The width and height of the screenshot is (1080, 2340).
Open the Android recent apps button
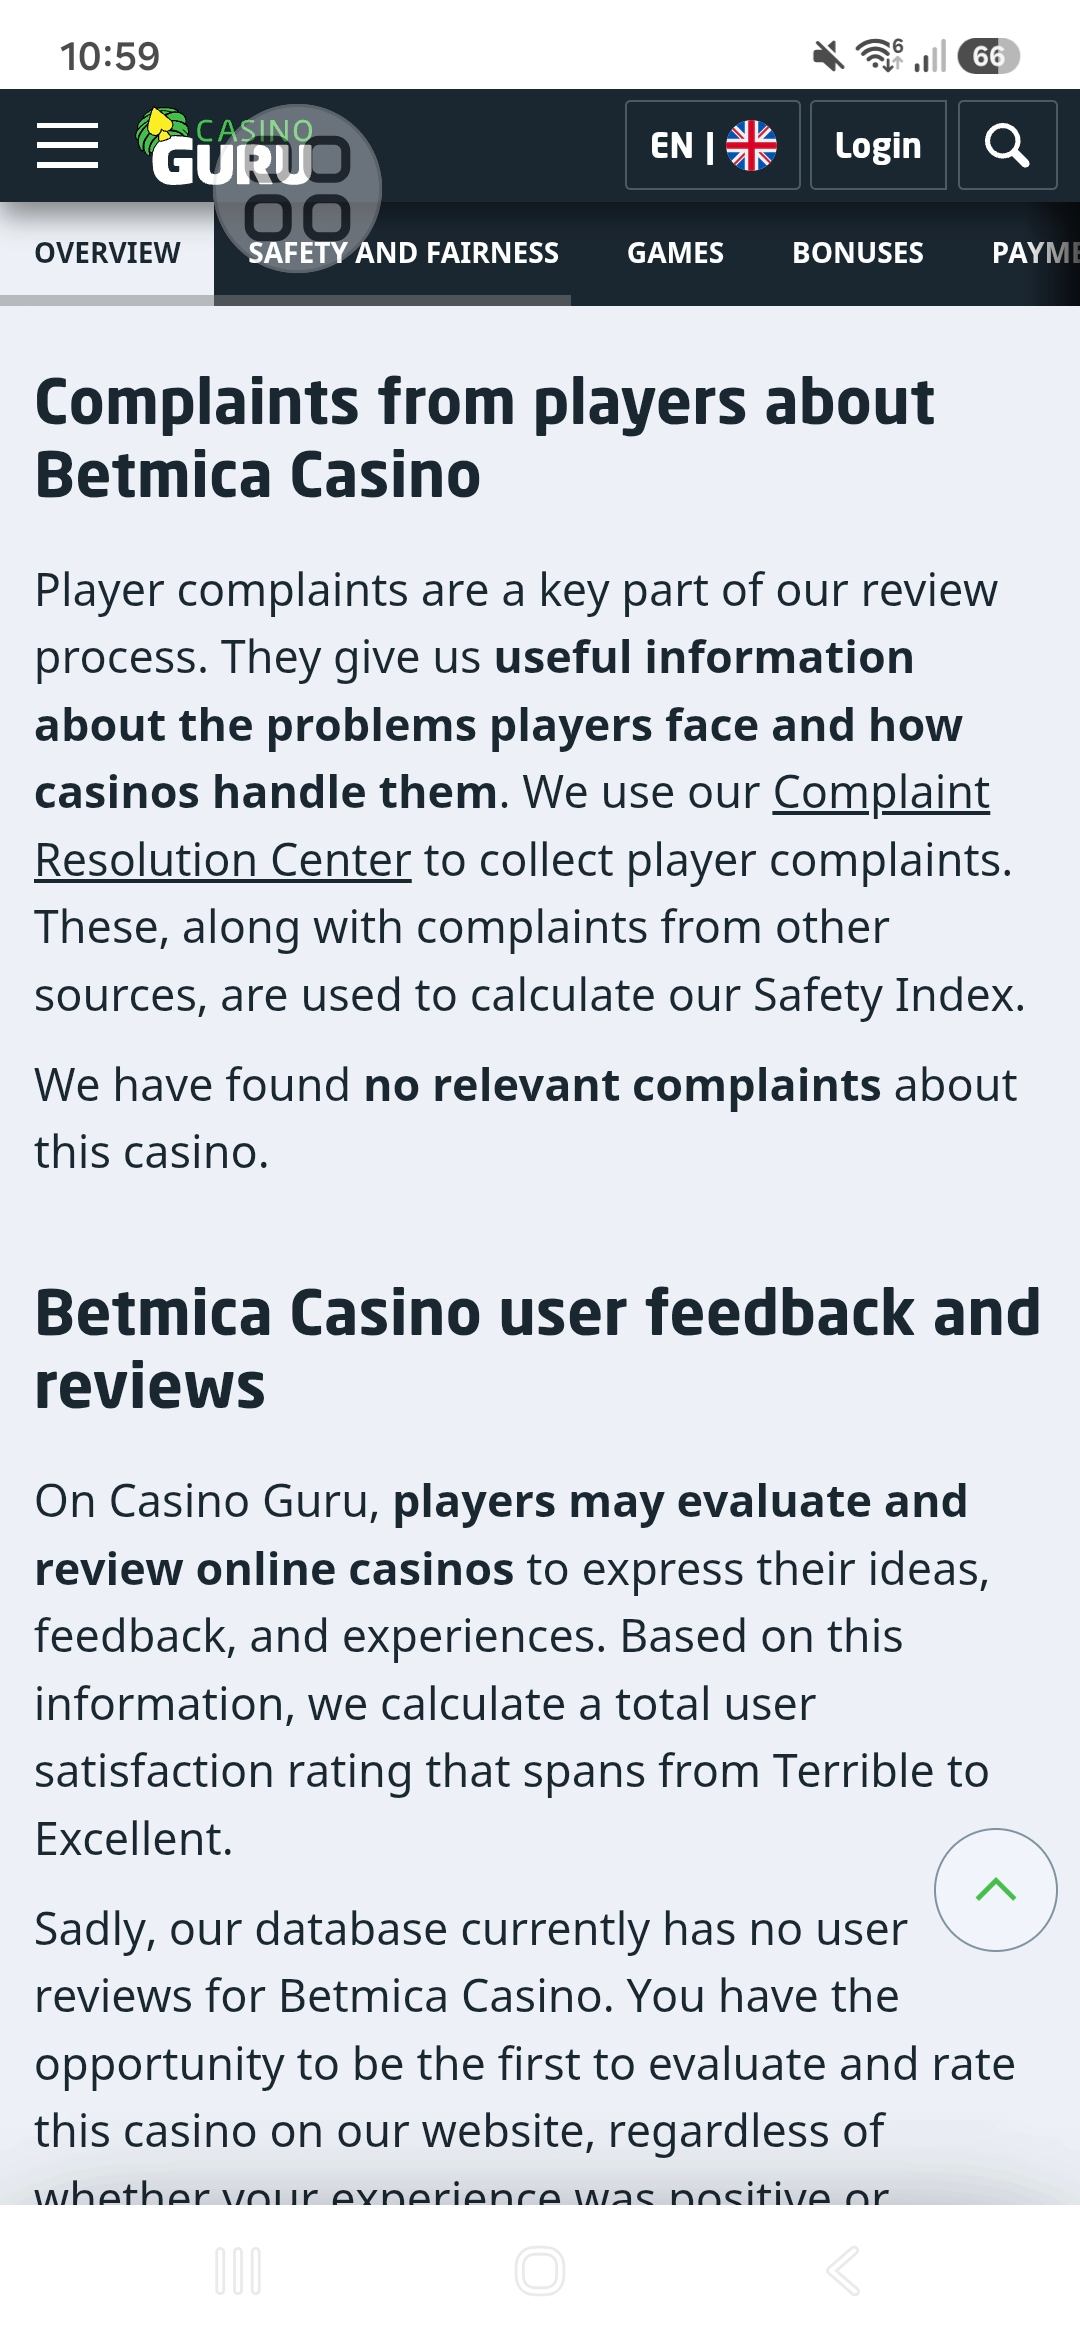point(238,2270)
